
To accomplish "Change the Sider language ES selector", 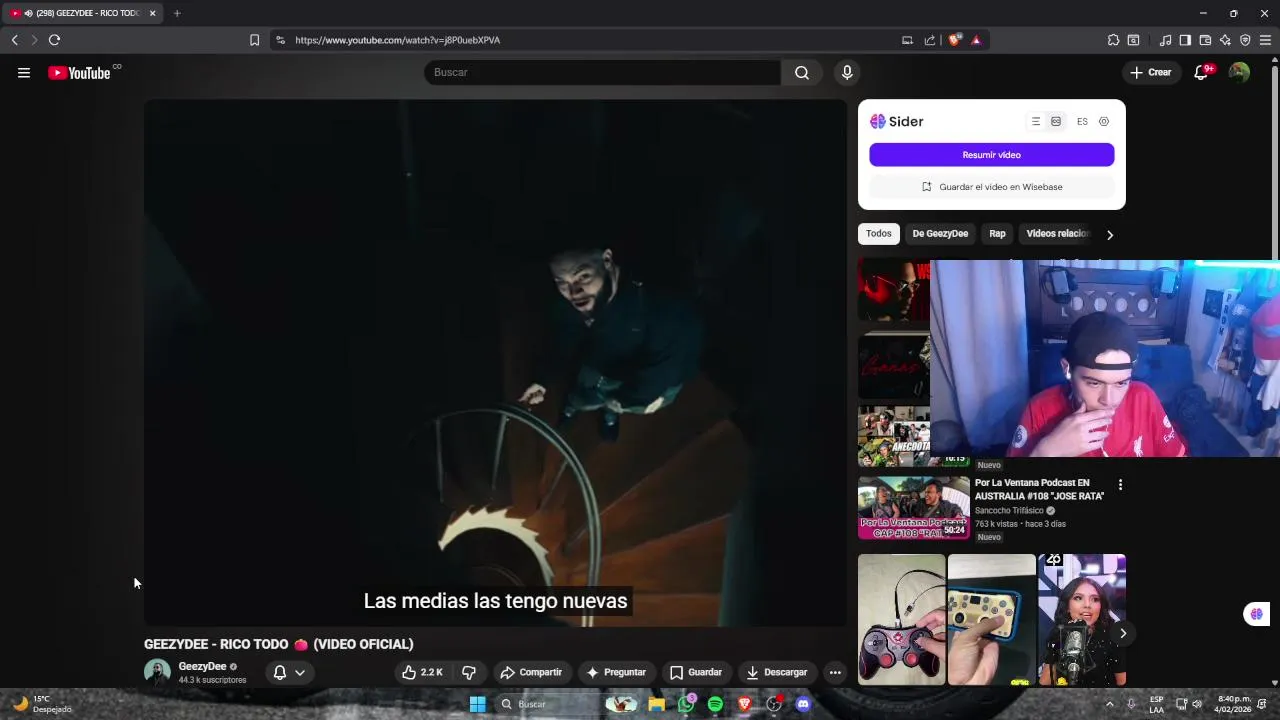I will coord(1082,121).
